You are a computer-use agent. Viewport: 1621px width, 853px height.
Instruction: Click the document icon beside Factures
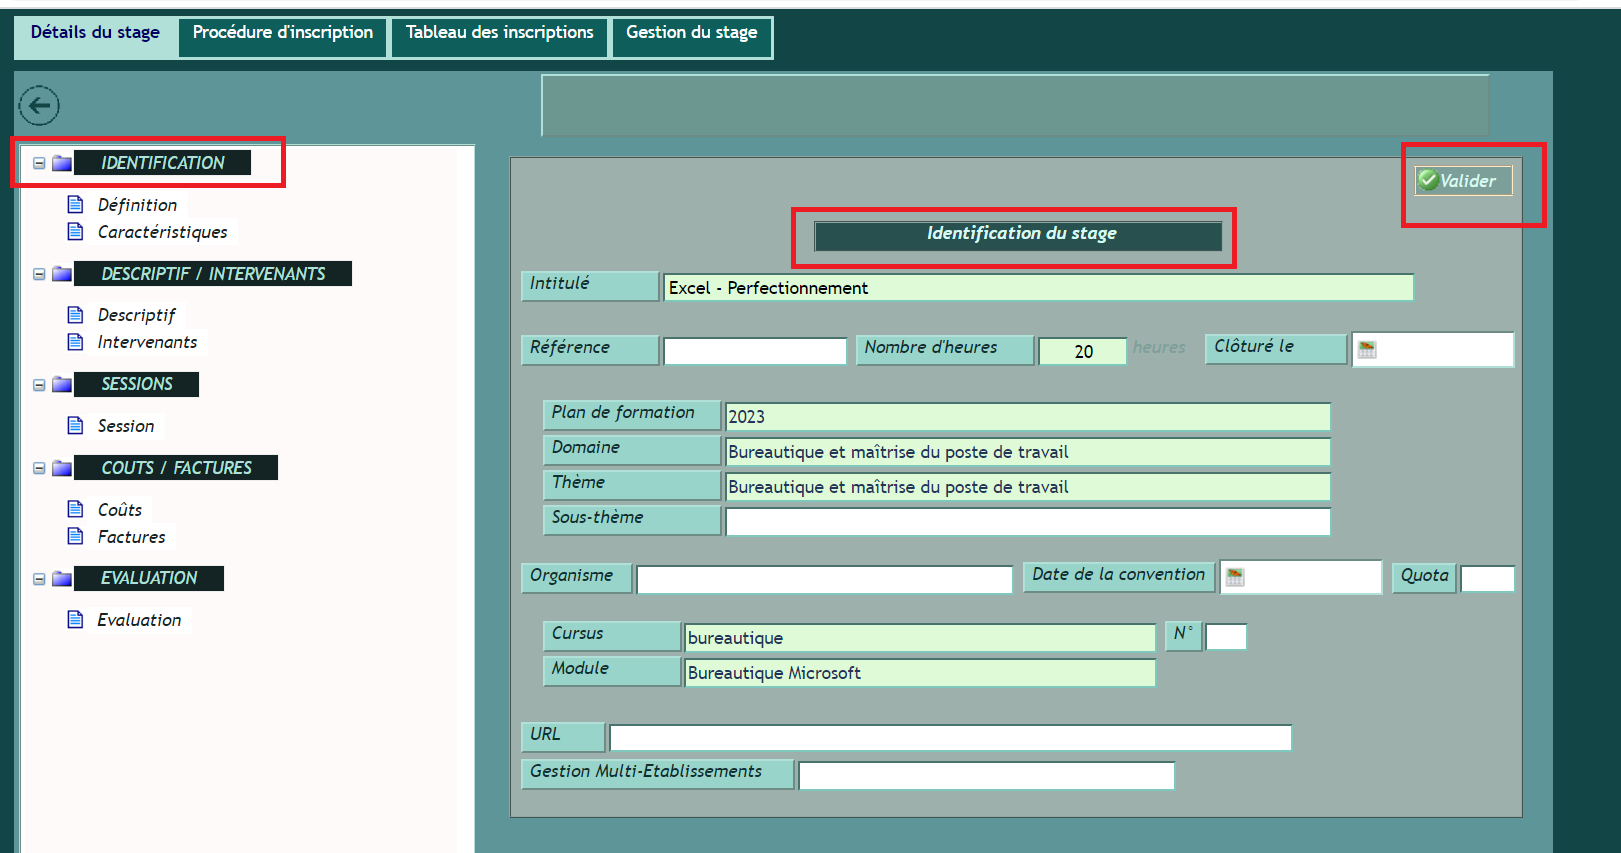(75, 537)
